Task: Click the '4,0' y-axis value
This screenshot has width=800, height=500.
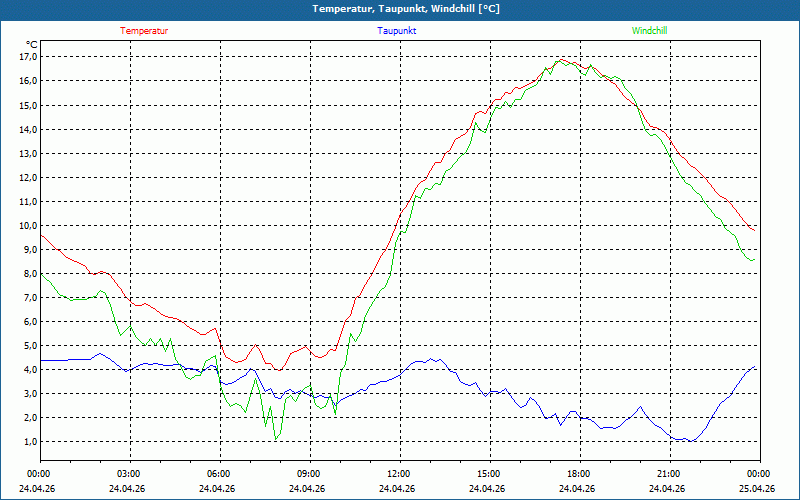Action: click(31, 369)
